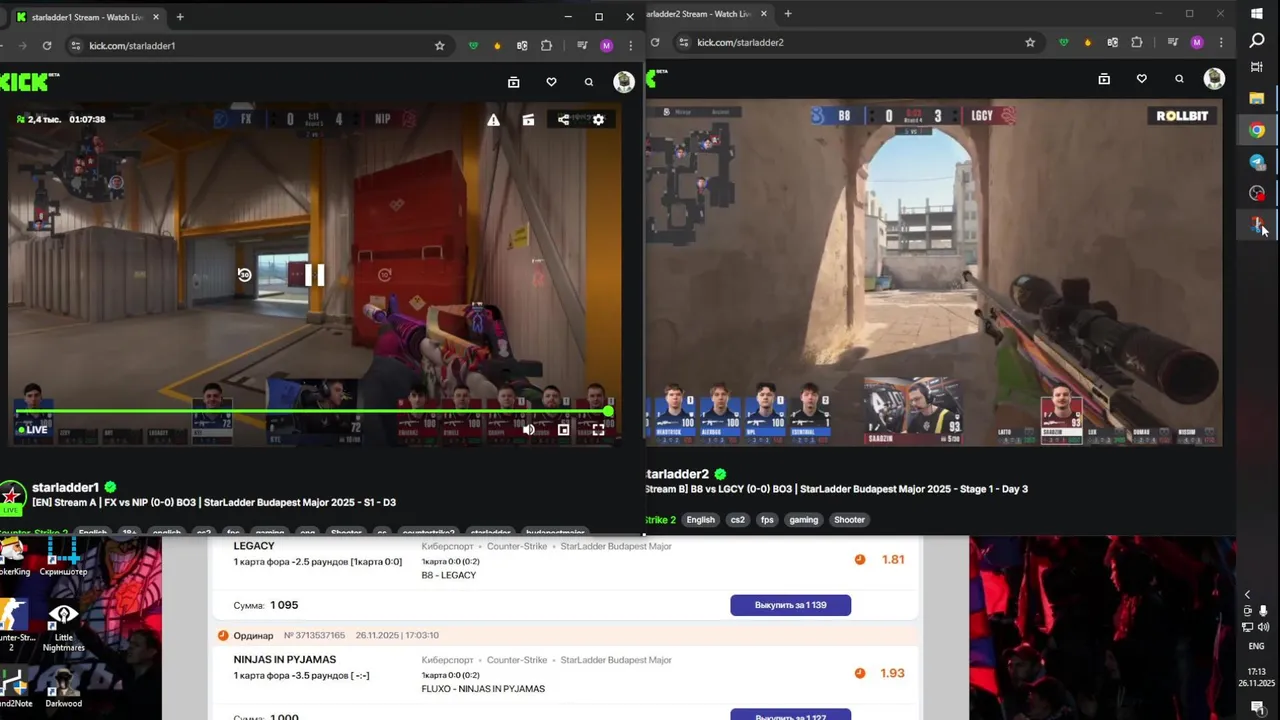
Task: Open Darkwood desktop shortcut
Action: point(63,686)
